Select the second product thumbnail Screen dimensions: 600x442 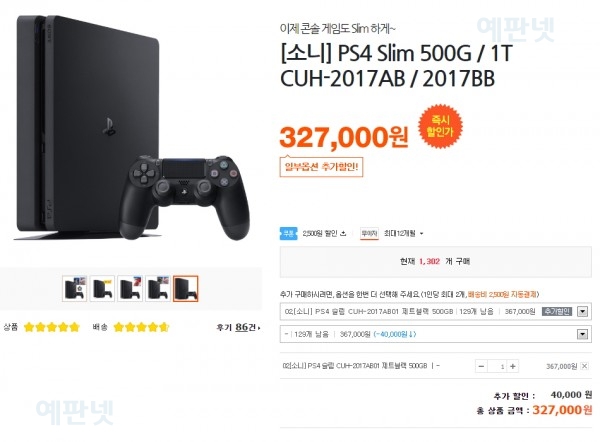click(102, 289)
